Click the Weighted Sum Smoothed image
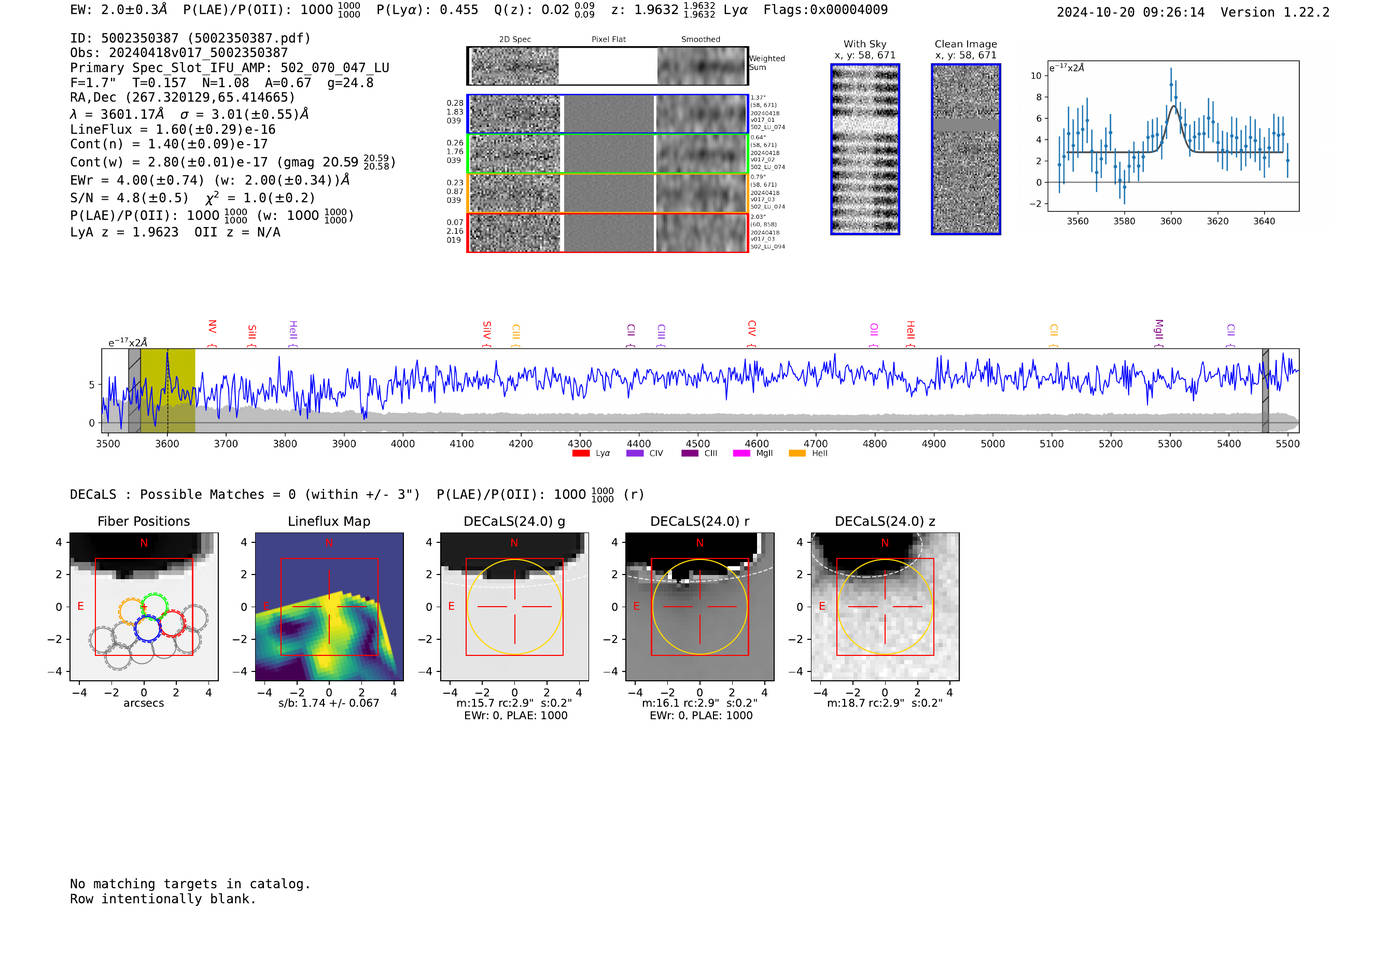1400x953 pixels. coord(701,66)
